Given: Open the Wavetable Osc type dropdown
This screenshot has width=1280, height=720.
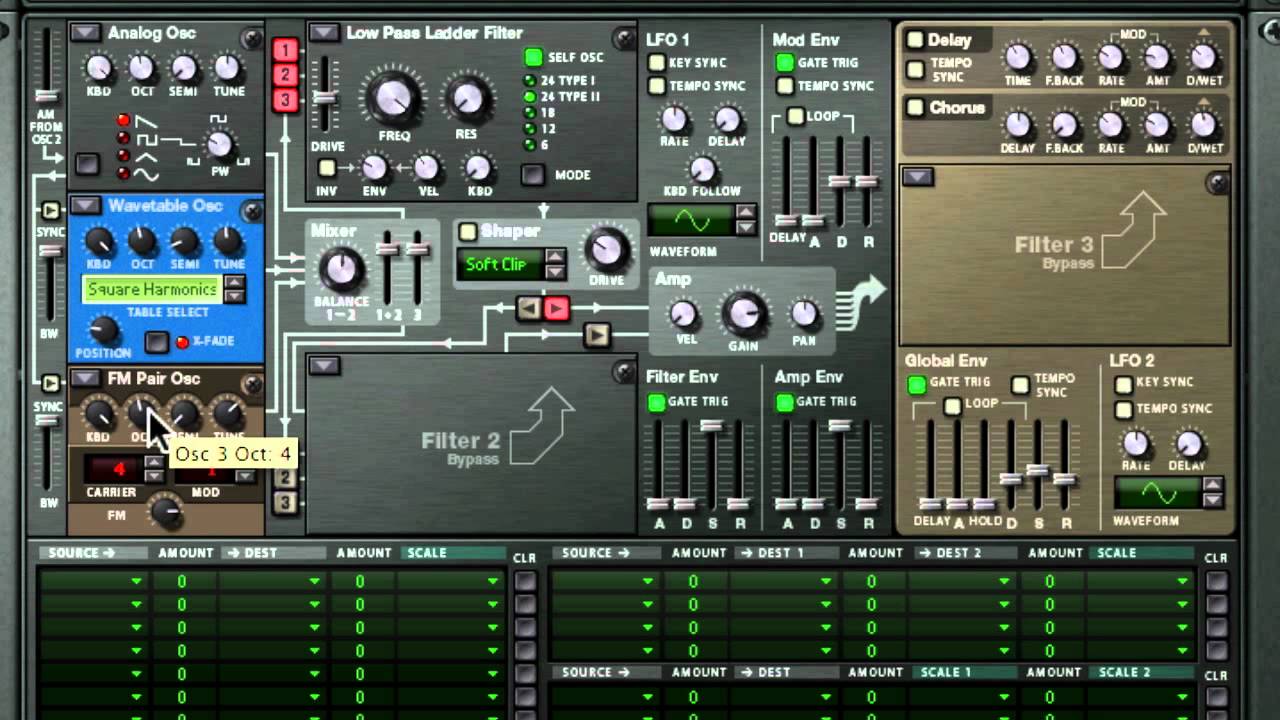Looking at the screenshot, I should 85,206.
